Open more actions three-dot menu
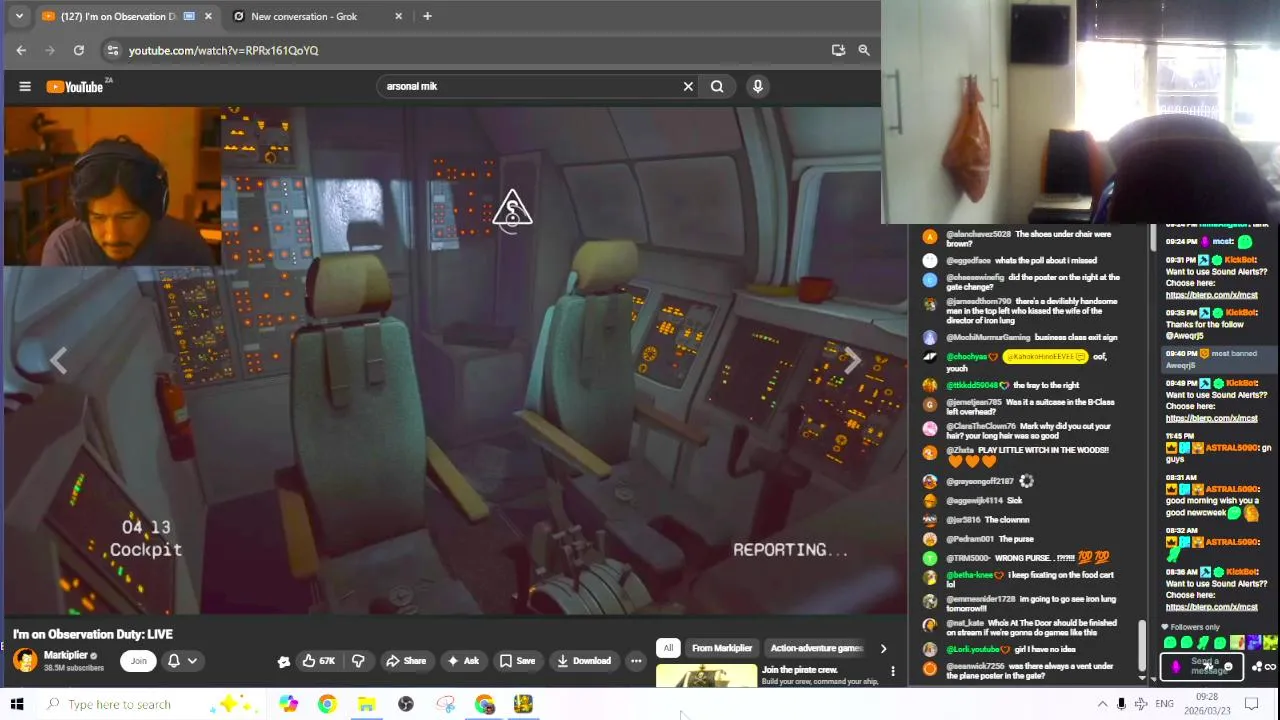Screen dimensions: 1280x720 click(x=636, y=660)
